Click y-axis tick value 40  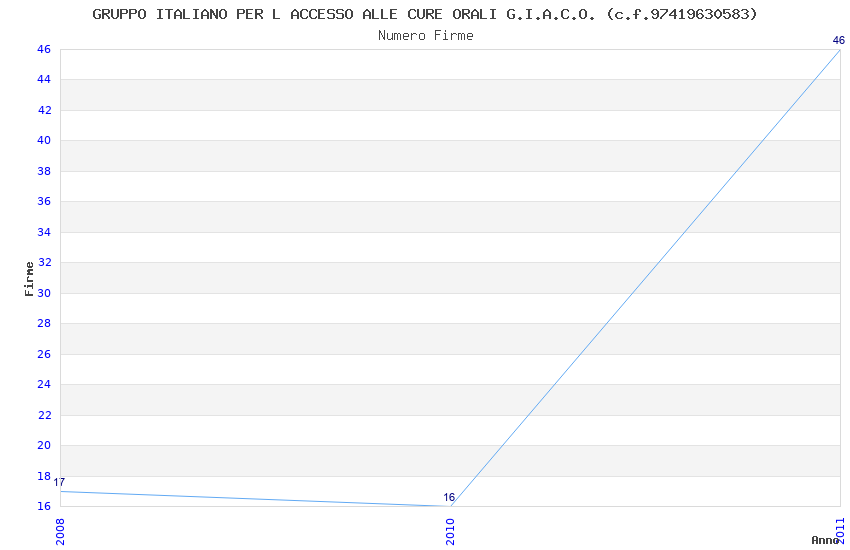coord(44,140)
